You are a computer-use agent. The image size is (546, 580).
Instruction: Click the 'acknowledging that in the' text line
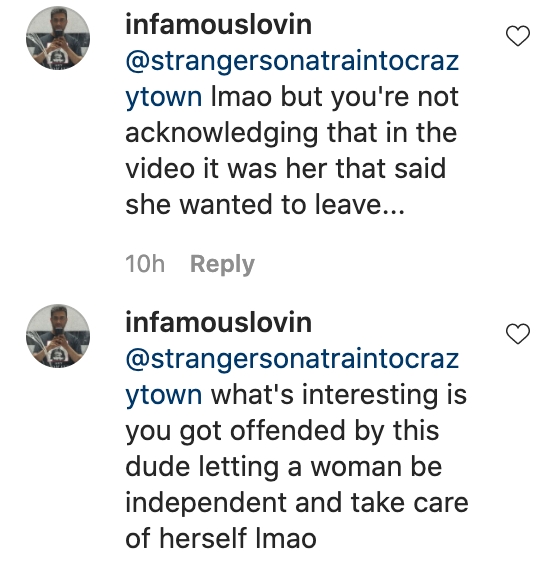click(291, 133)
